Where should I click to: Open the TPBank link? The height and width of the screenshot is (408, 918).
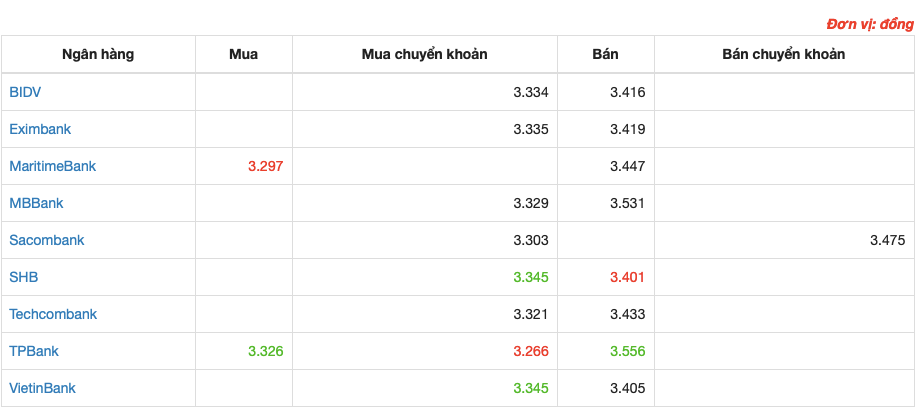tap(34, 351)
